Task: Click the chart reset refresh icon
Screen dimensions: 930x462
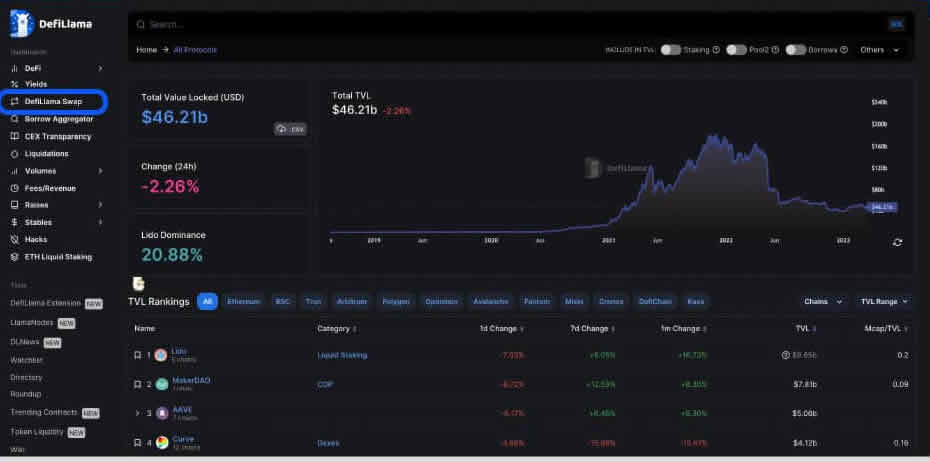Action: tap(897, 242)
